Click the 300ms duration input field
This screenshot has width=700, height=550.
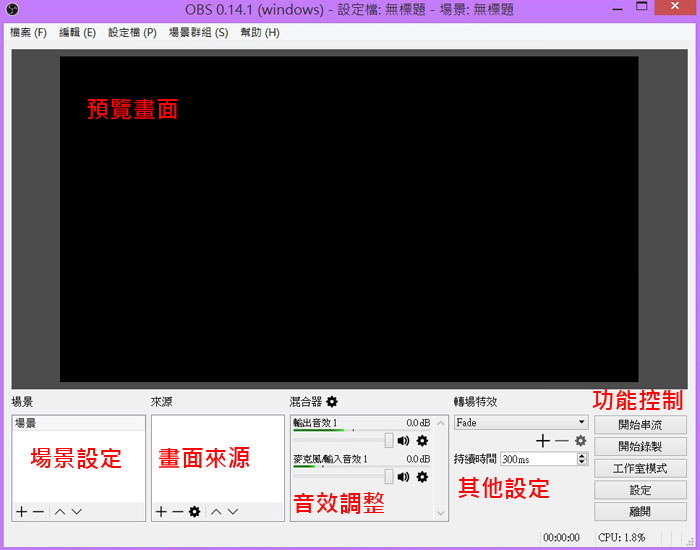pyautogui.click(x=539, y=459)
